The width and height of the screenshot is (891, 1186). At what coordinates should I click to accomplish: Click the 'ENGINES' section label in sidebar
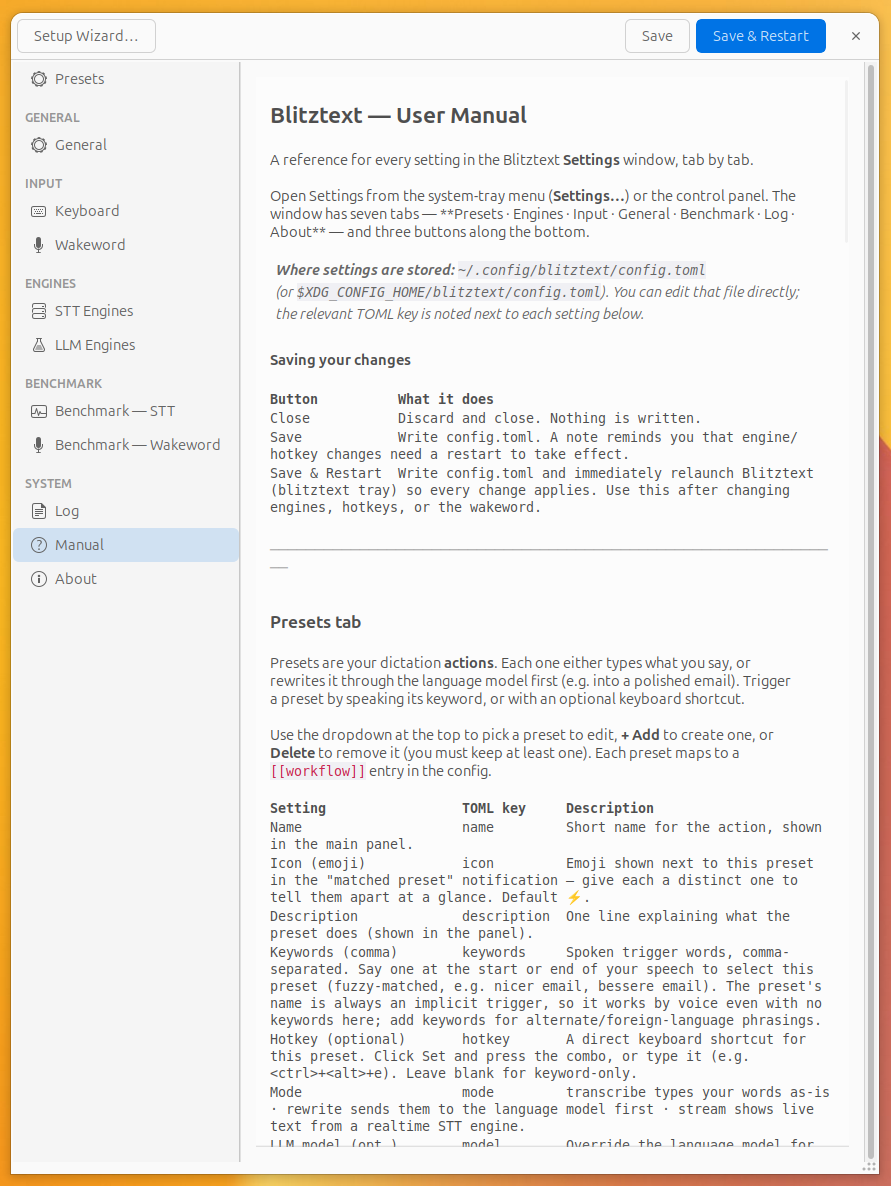pos(51,284)
